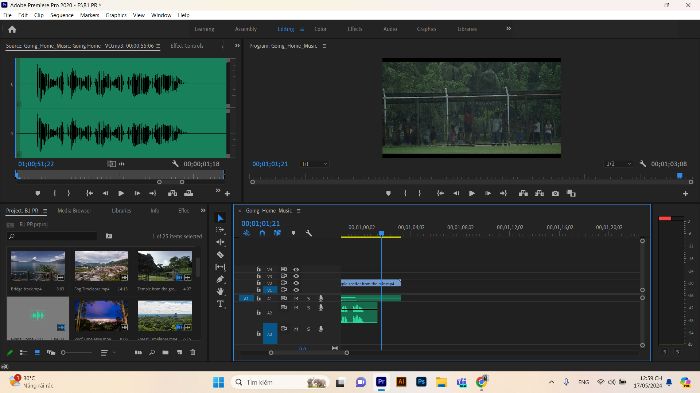Viewport: 700px width, 393px height.
Task: Open the Source panel menu
Action: 158,46
